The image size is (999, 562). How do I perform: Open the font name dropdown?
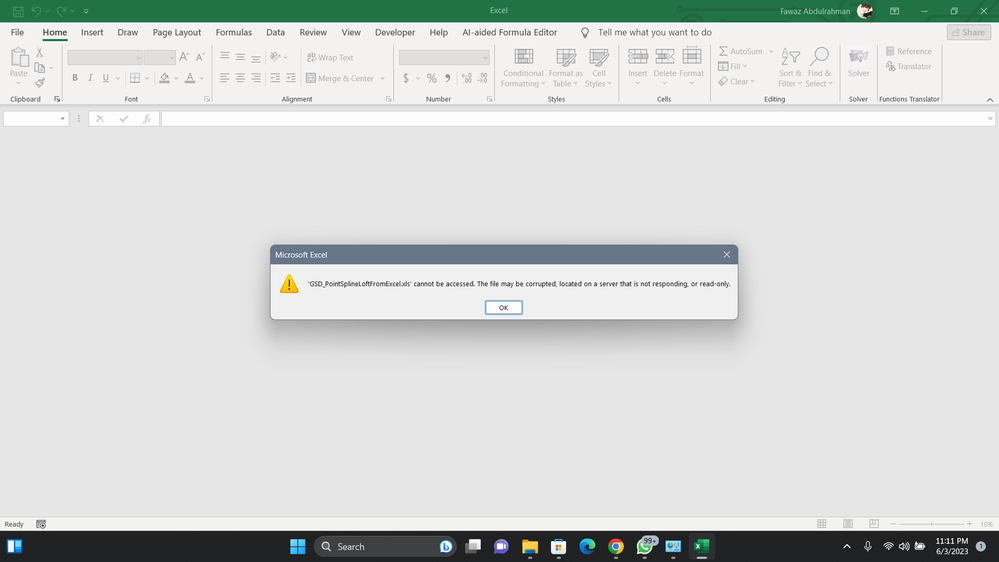[x=138, y=57]
